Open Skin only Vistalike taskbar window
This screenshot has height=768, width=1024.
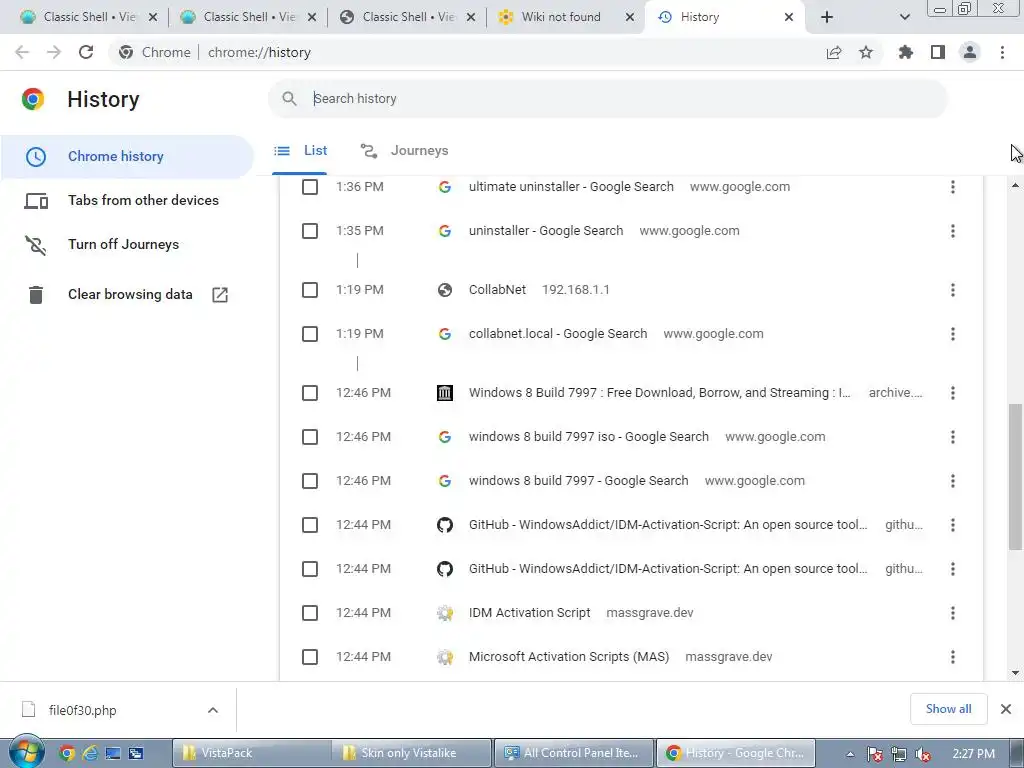point(413,753)
